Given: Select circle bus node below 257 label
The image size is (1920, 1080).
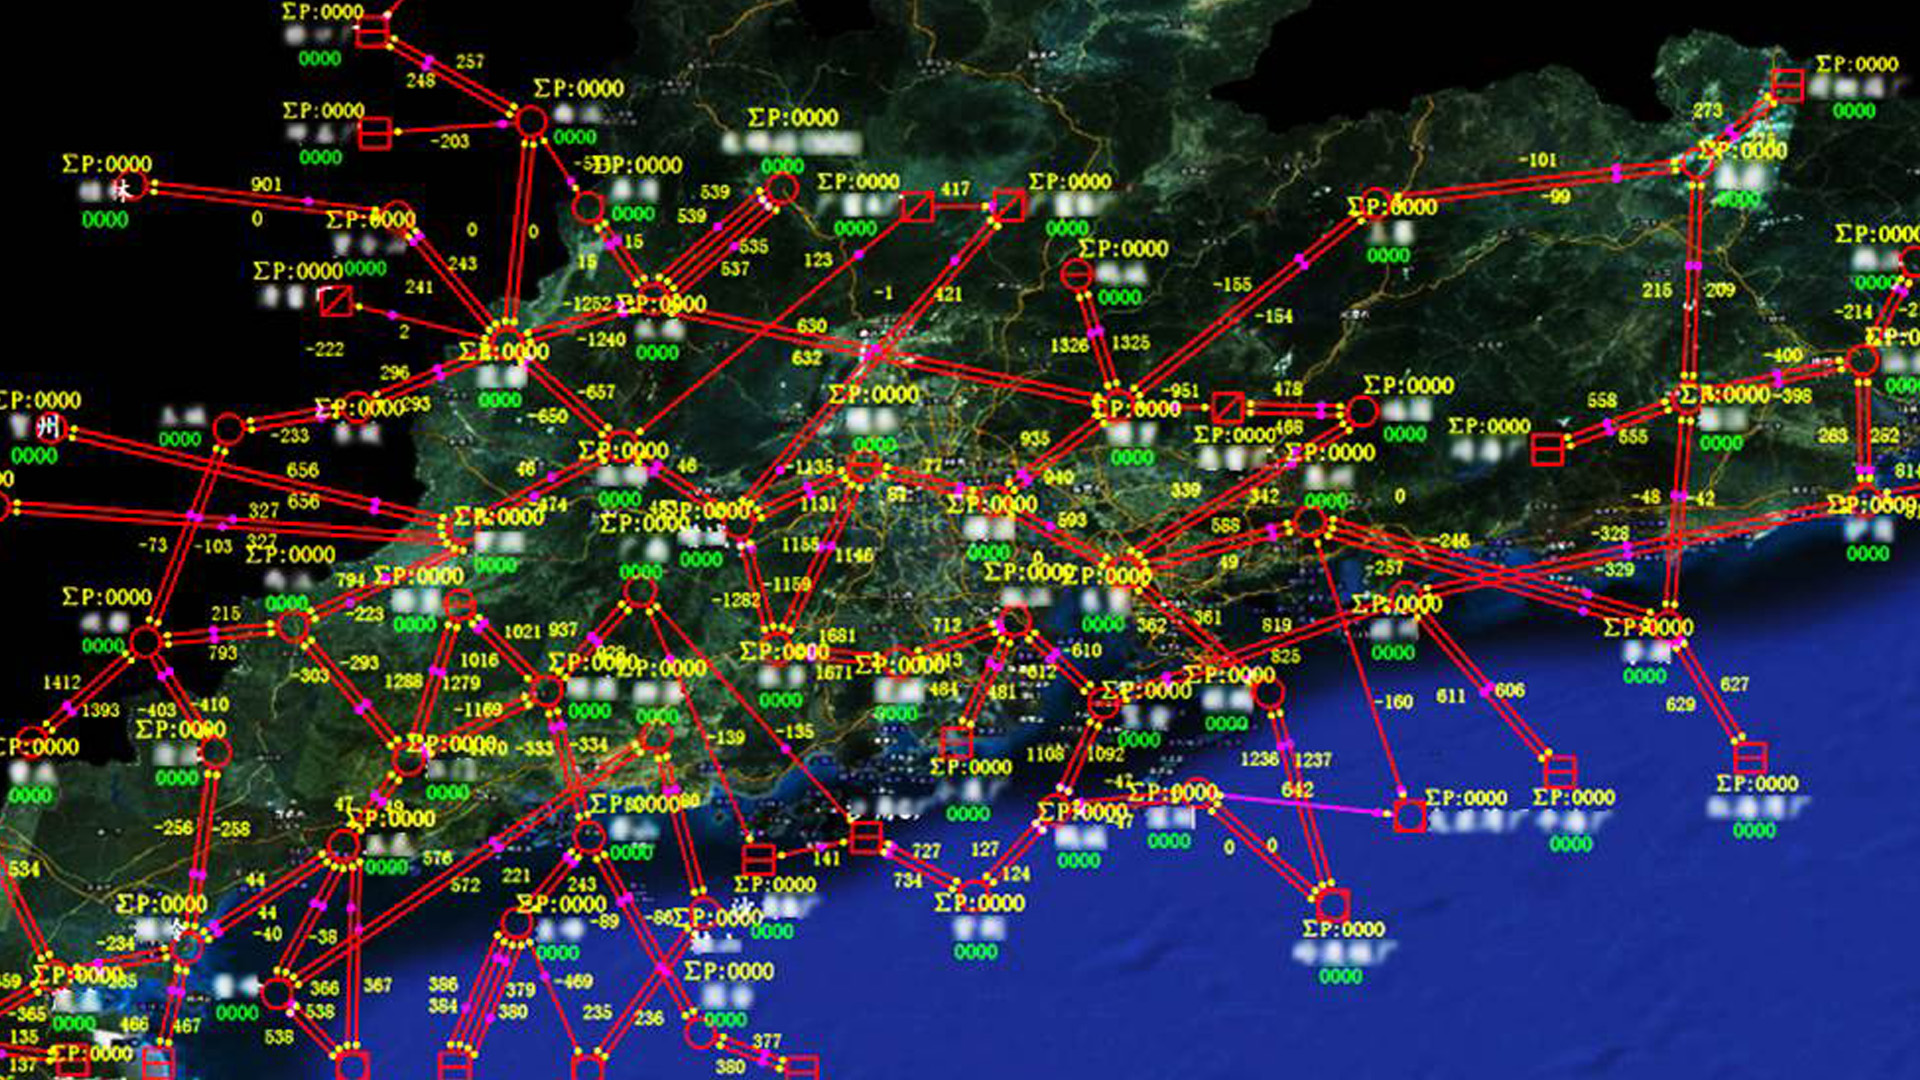Looking at the screenshot, I should tap(531, 122).
